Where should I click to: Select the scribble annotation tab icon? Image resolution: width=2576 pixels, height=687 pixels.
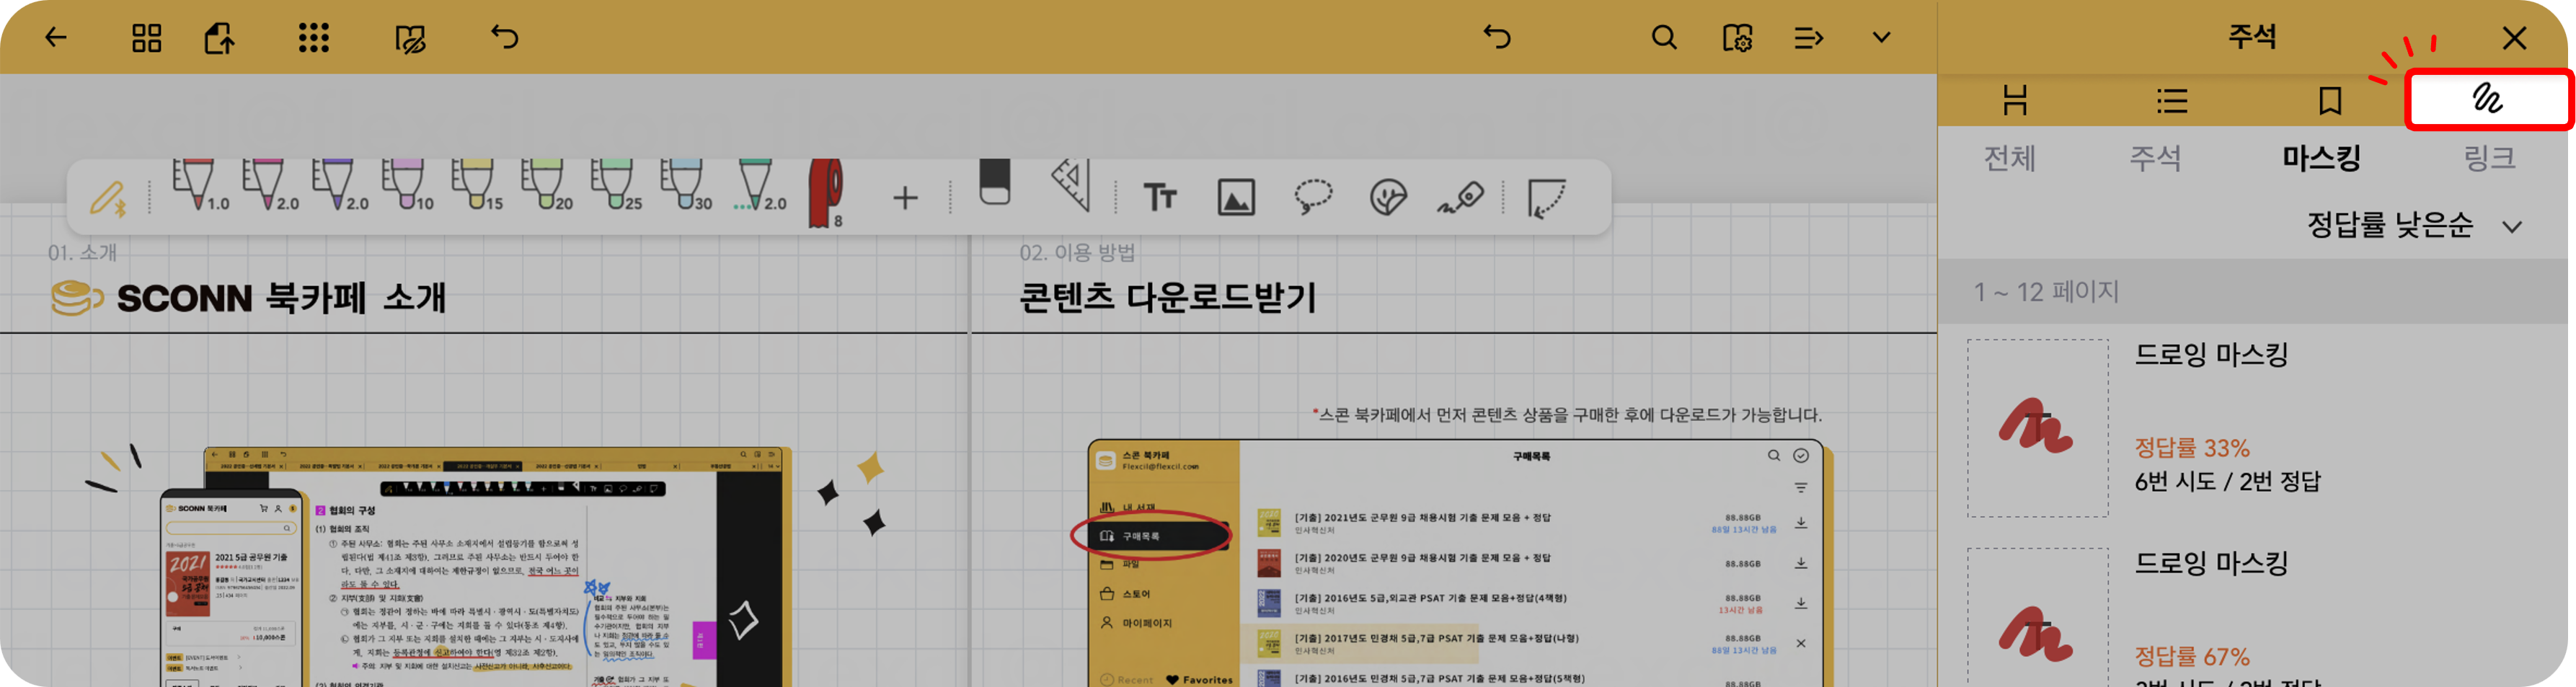(x=2487, y=99)
